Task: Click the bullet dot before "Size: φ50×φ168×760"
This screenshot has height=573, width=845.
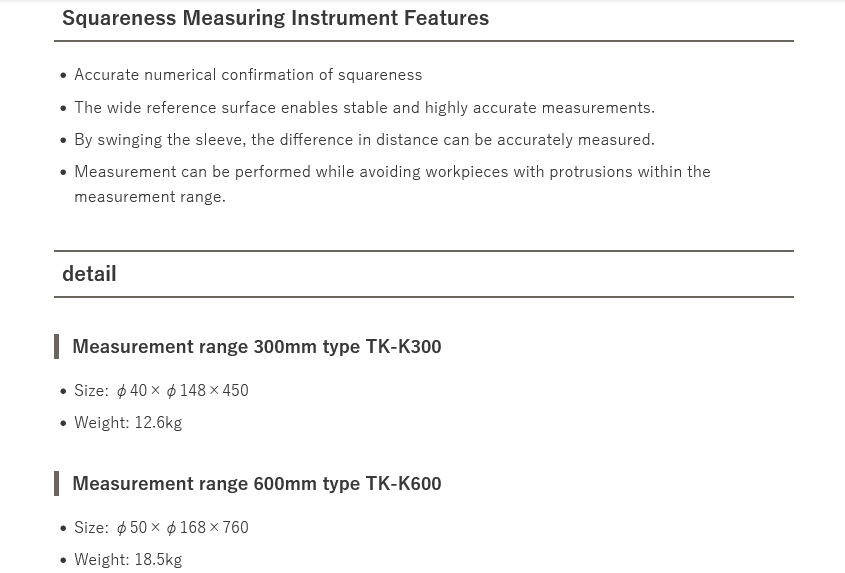Action: [63, 528]
